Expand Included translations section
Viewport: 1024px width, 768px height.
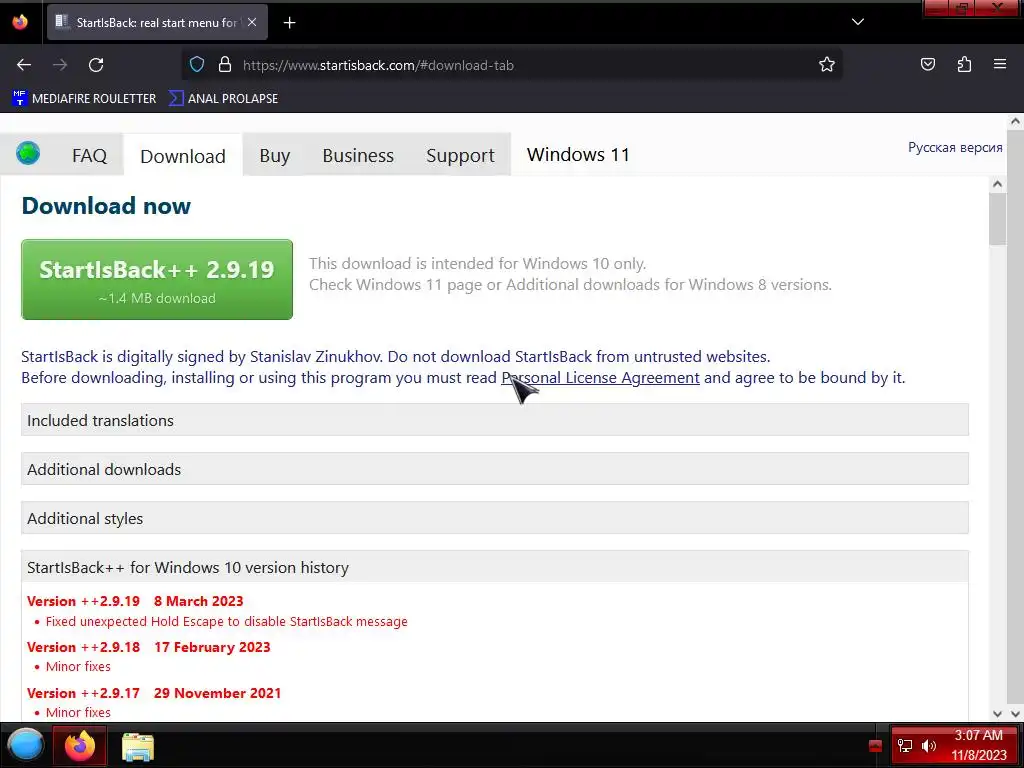pos(494,420)
